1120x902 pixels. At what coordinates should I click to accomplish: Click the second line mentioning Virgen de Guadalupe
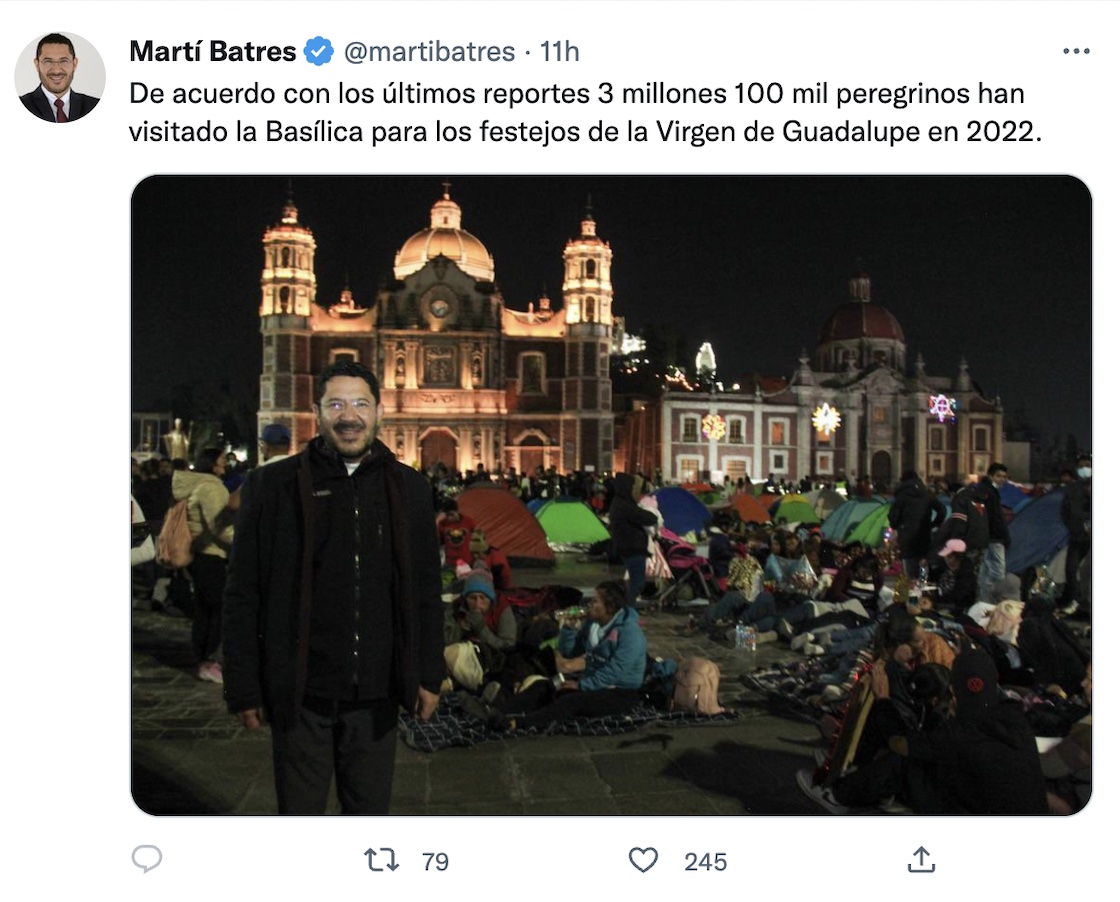point(585,132)
